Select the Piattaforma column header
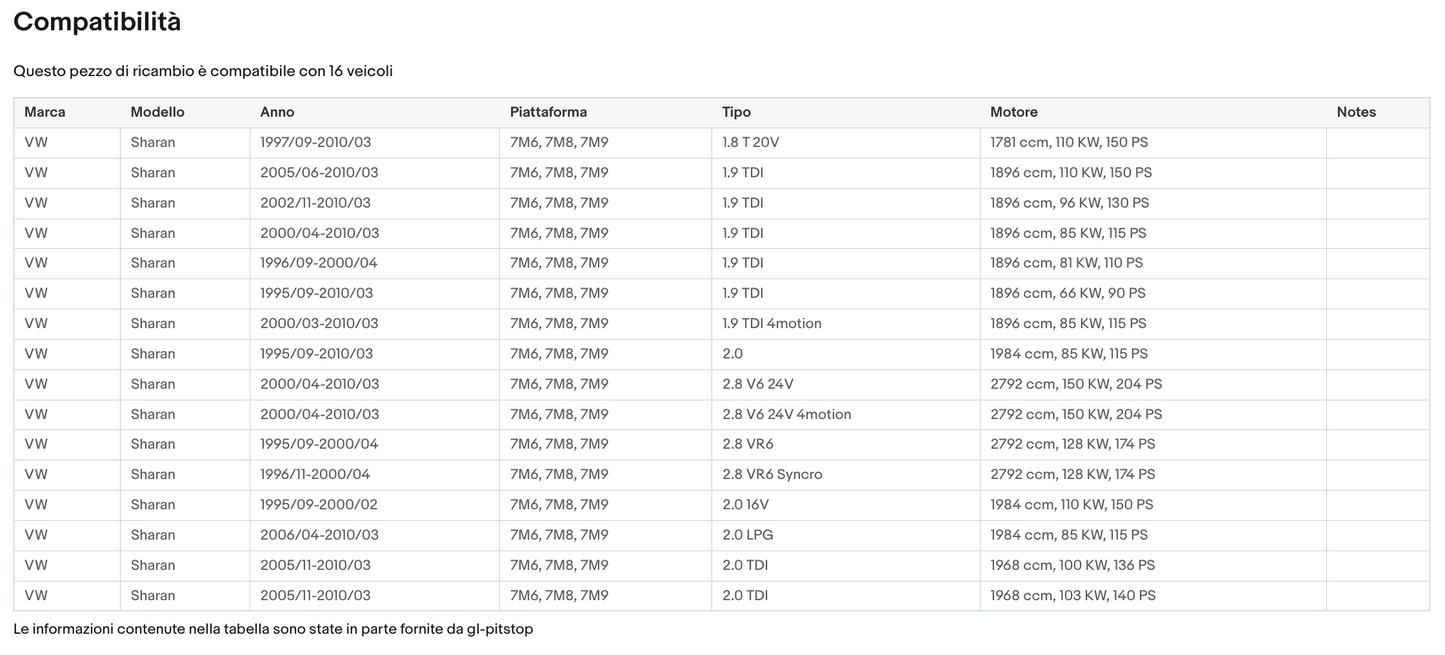This screenshot has height=655, width=1445. [x=548, y=112]
